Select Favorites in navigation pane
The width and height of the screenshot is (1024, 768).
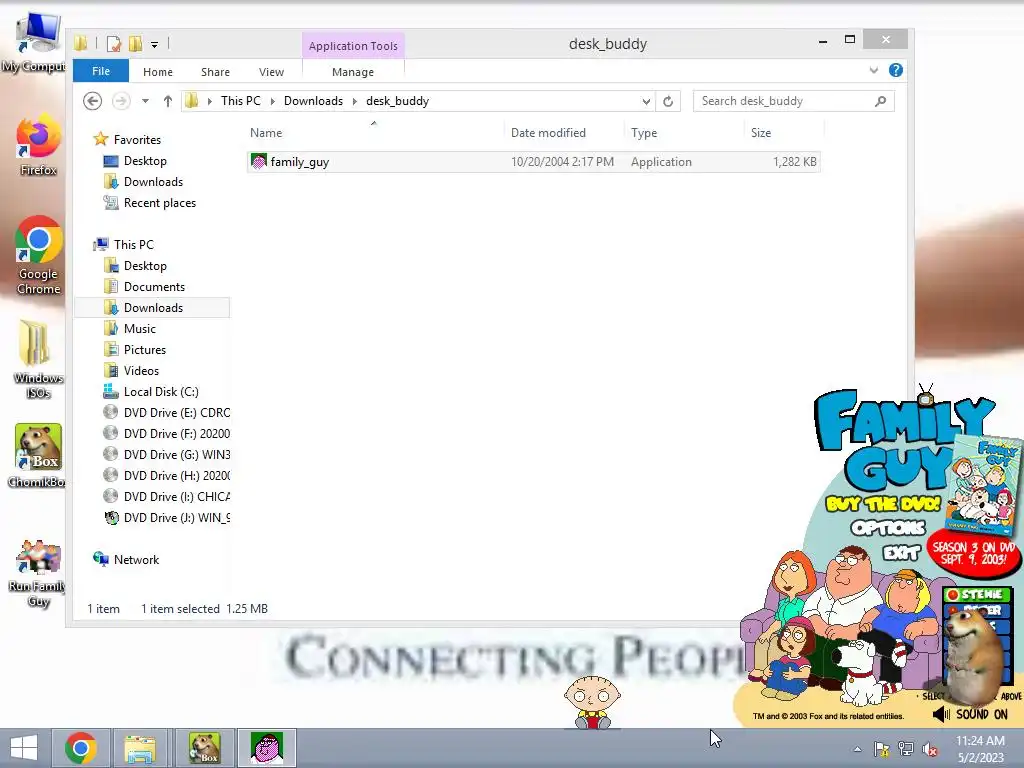point(127,140)
